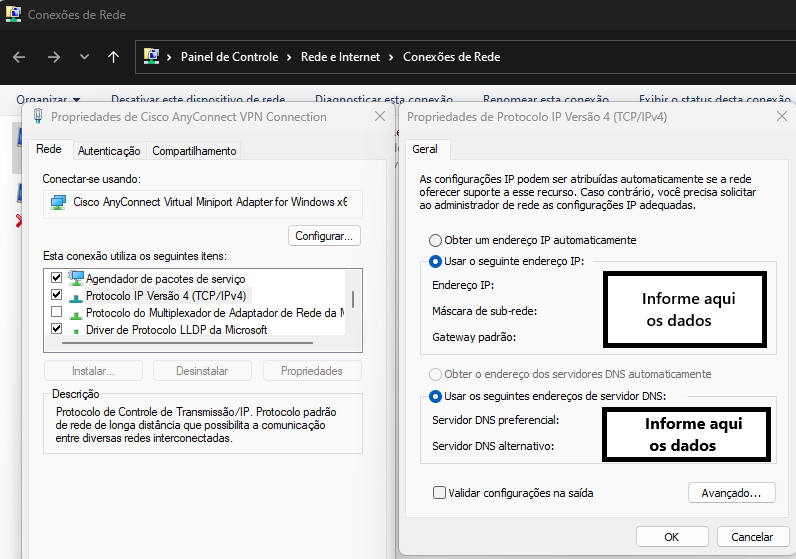Click Cisco AnyConnect properties title icon
Viewport: 796px width, 559px height.
(x=38, y=116)
